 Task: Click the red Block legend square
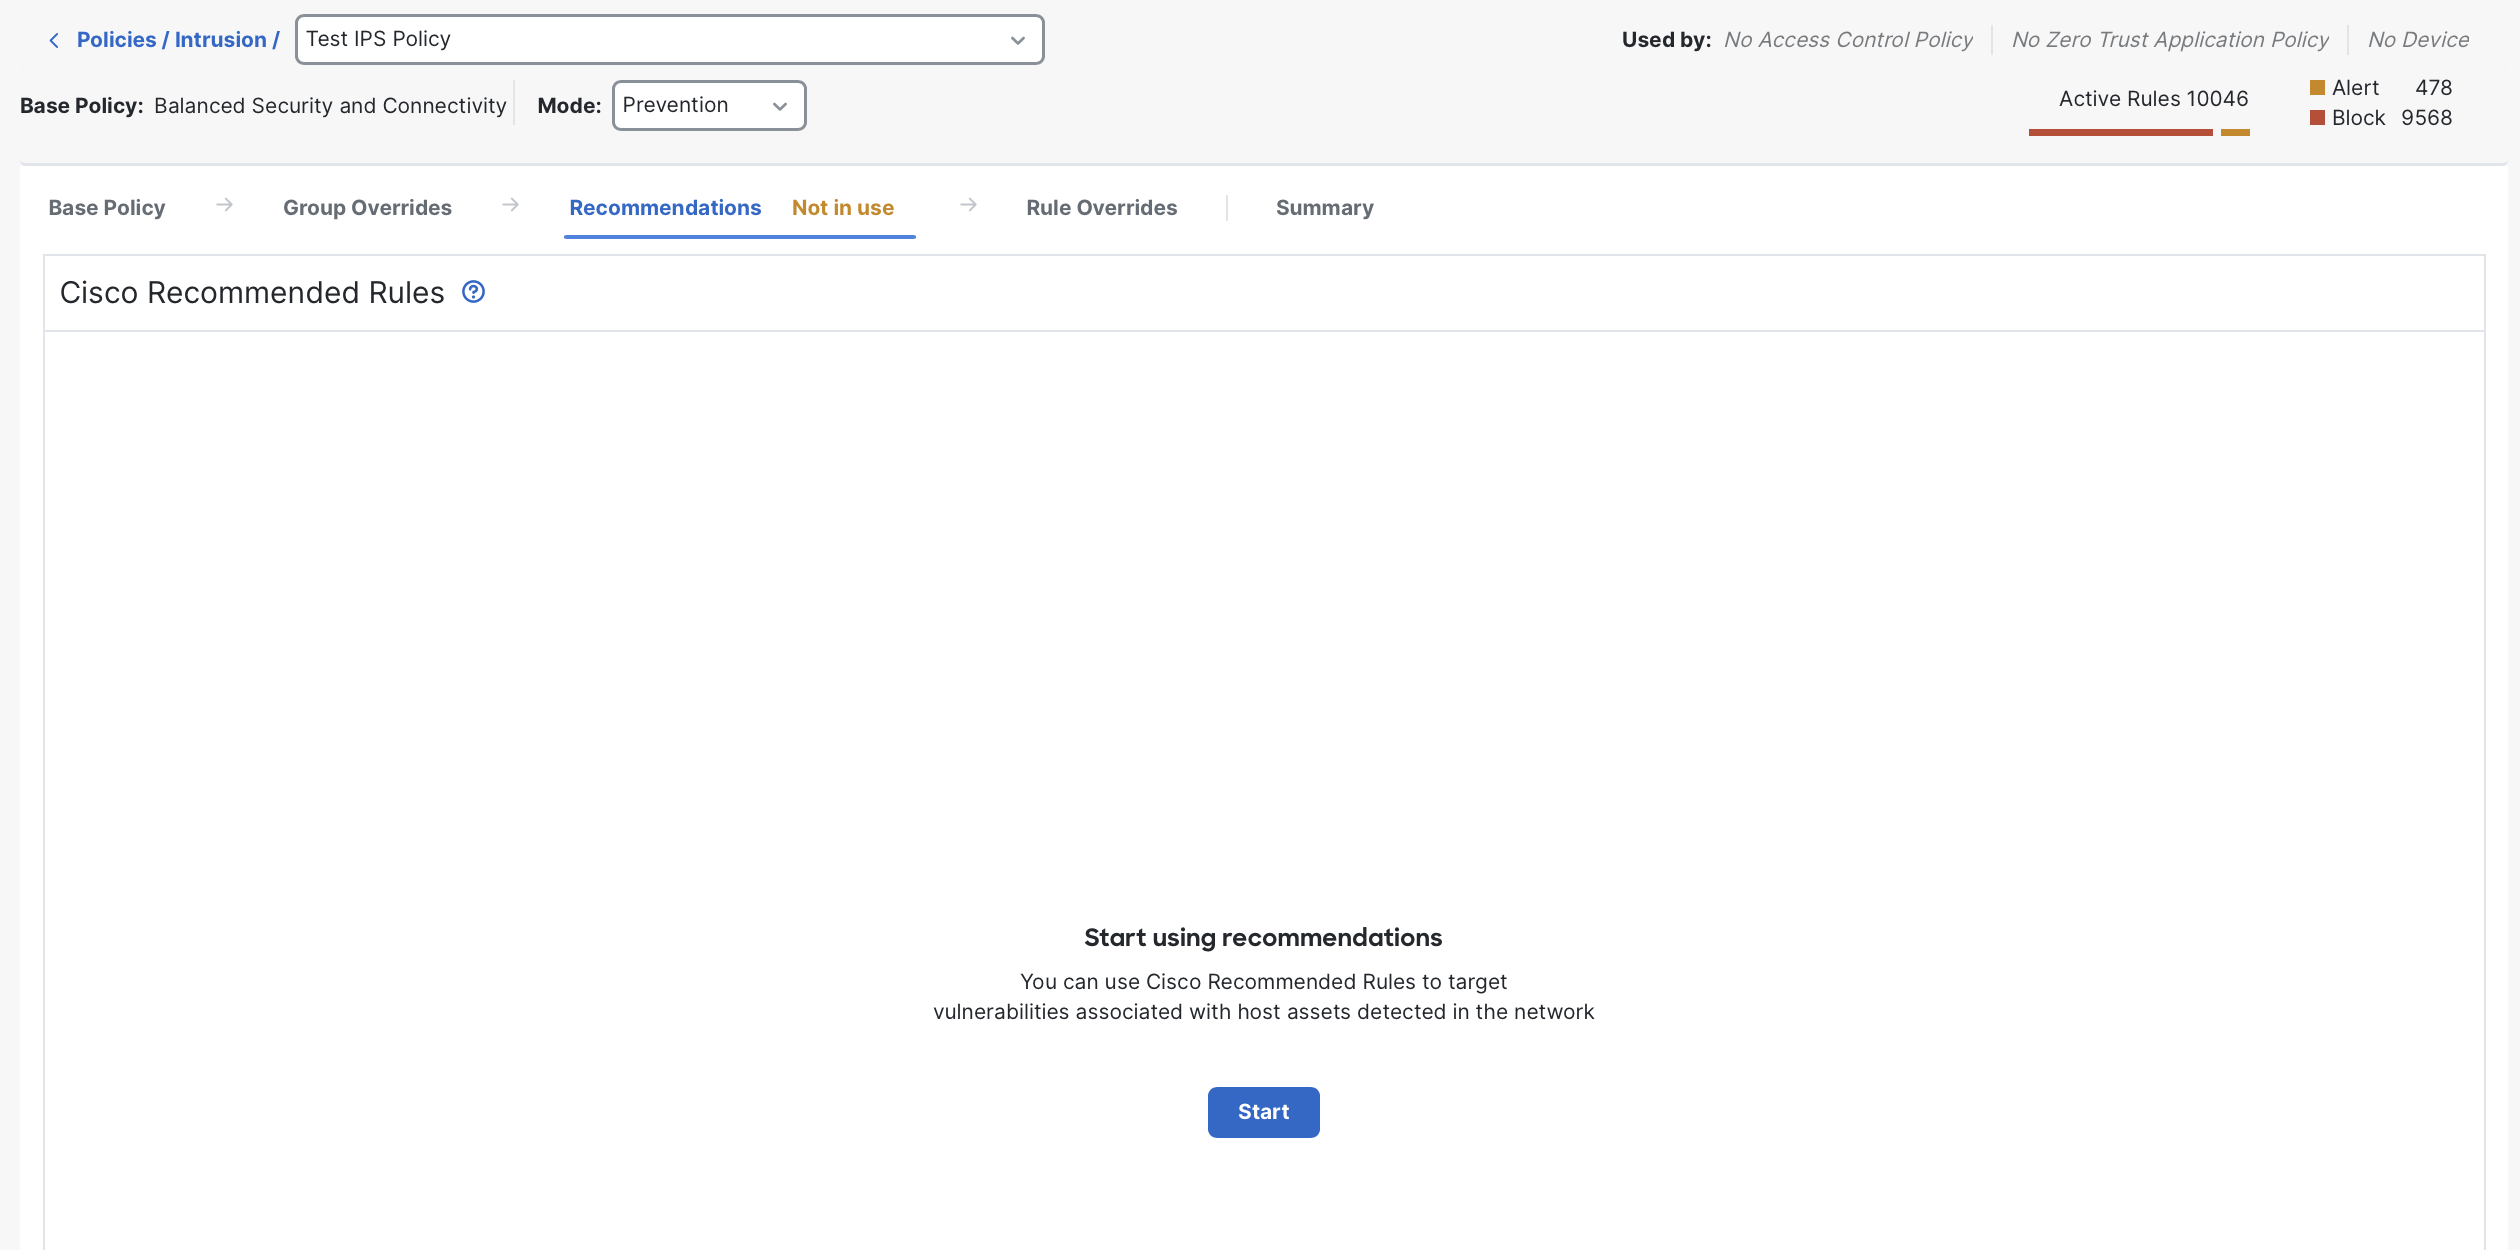point(2317,118)
